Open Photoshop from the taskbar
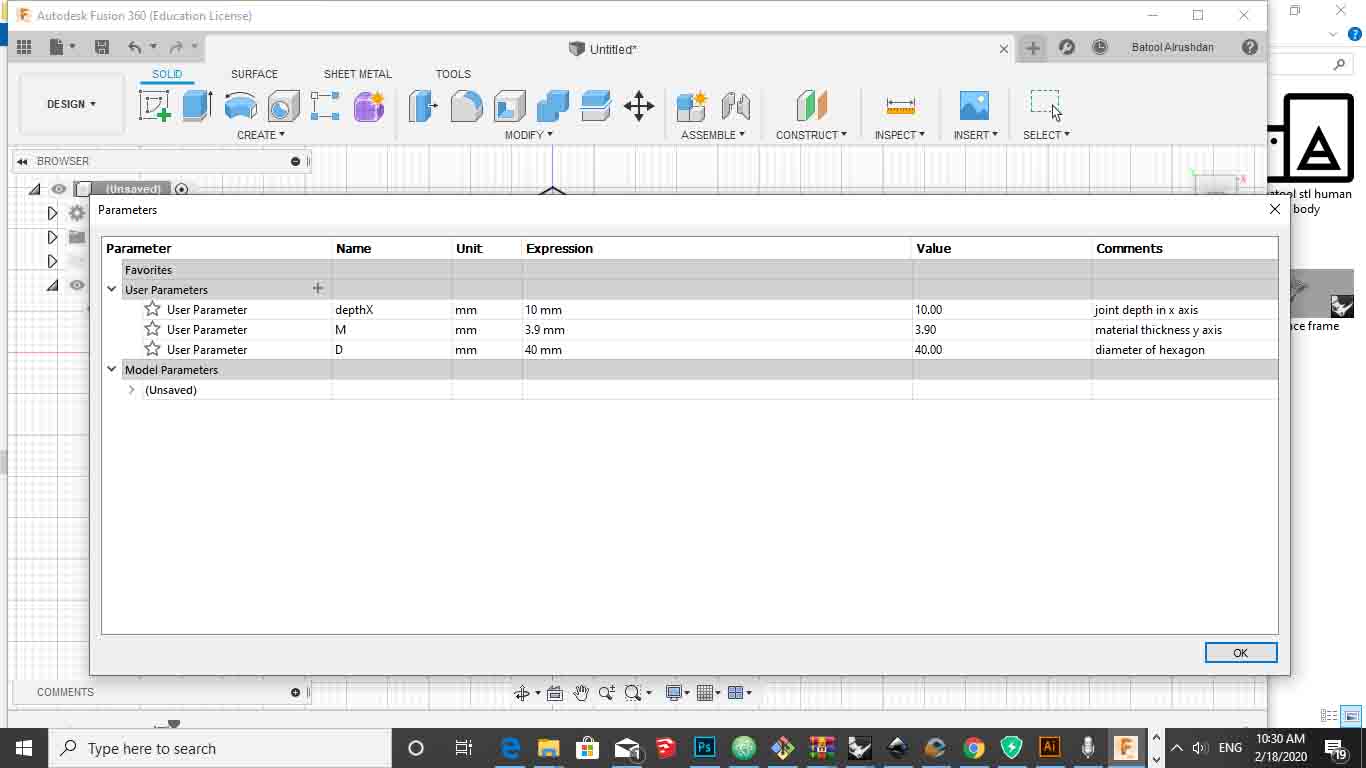 pos(705,748)
